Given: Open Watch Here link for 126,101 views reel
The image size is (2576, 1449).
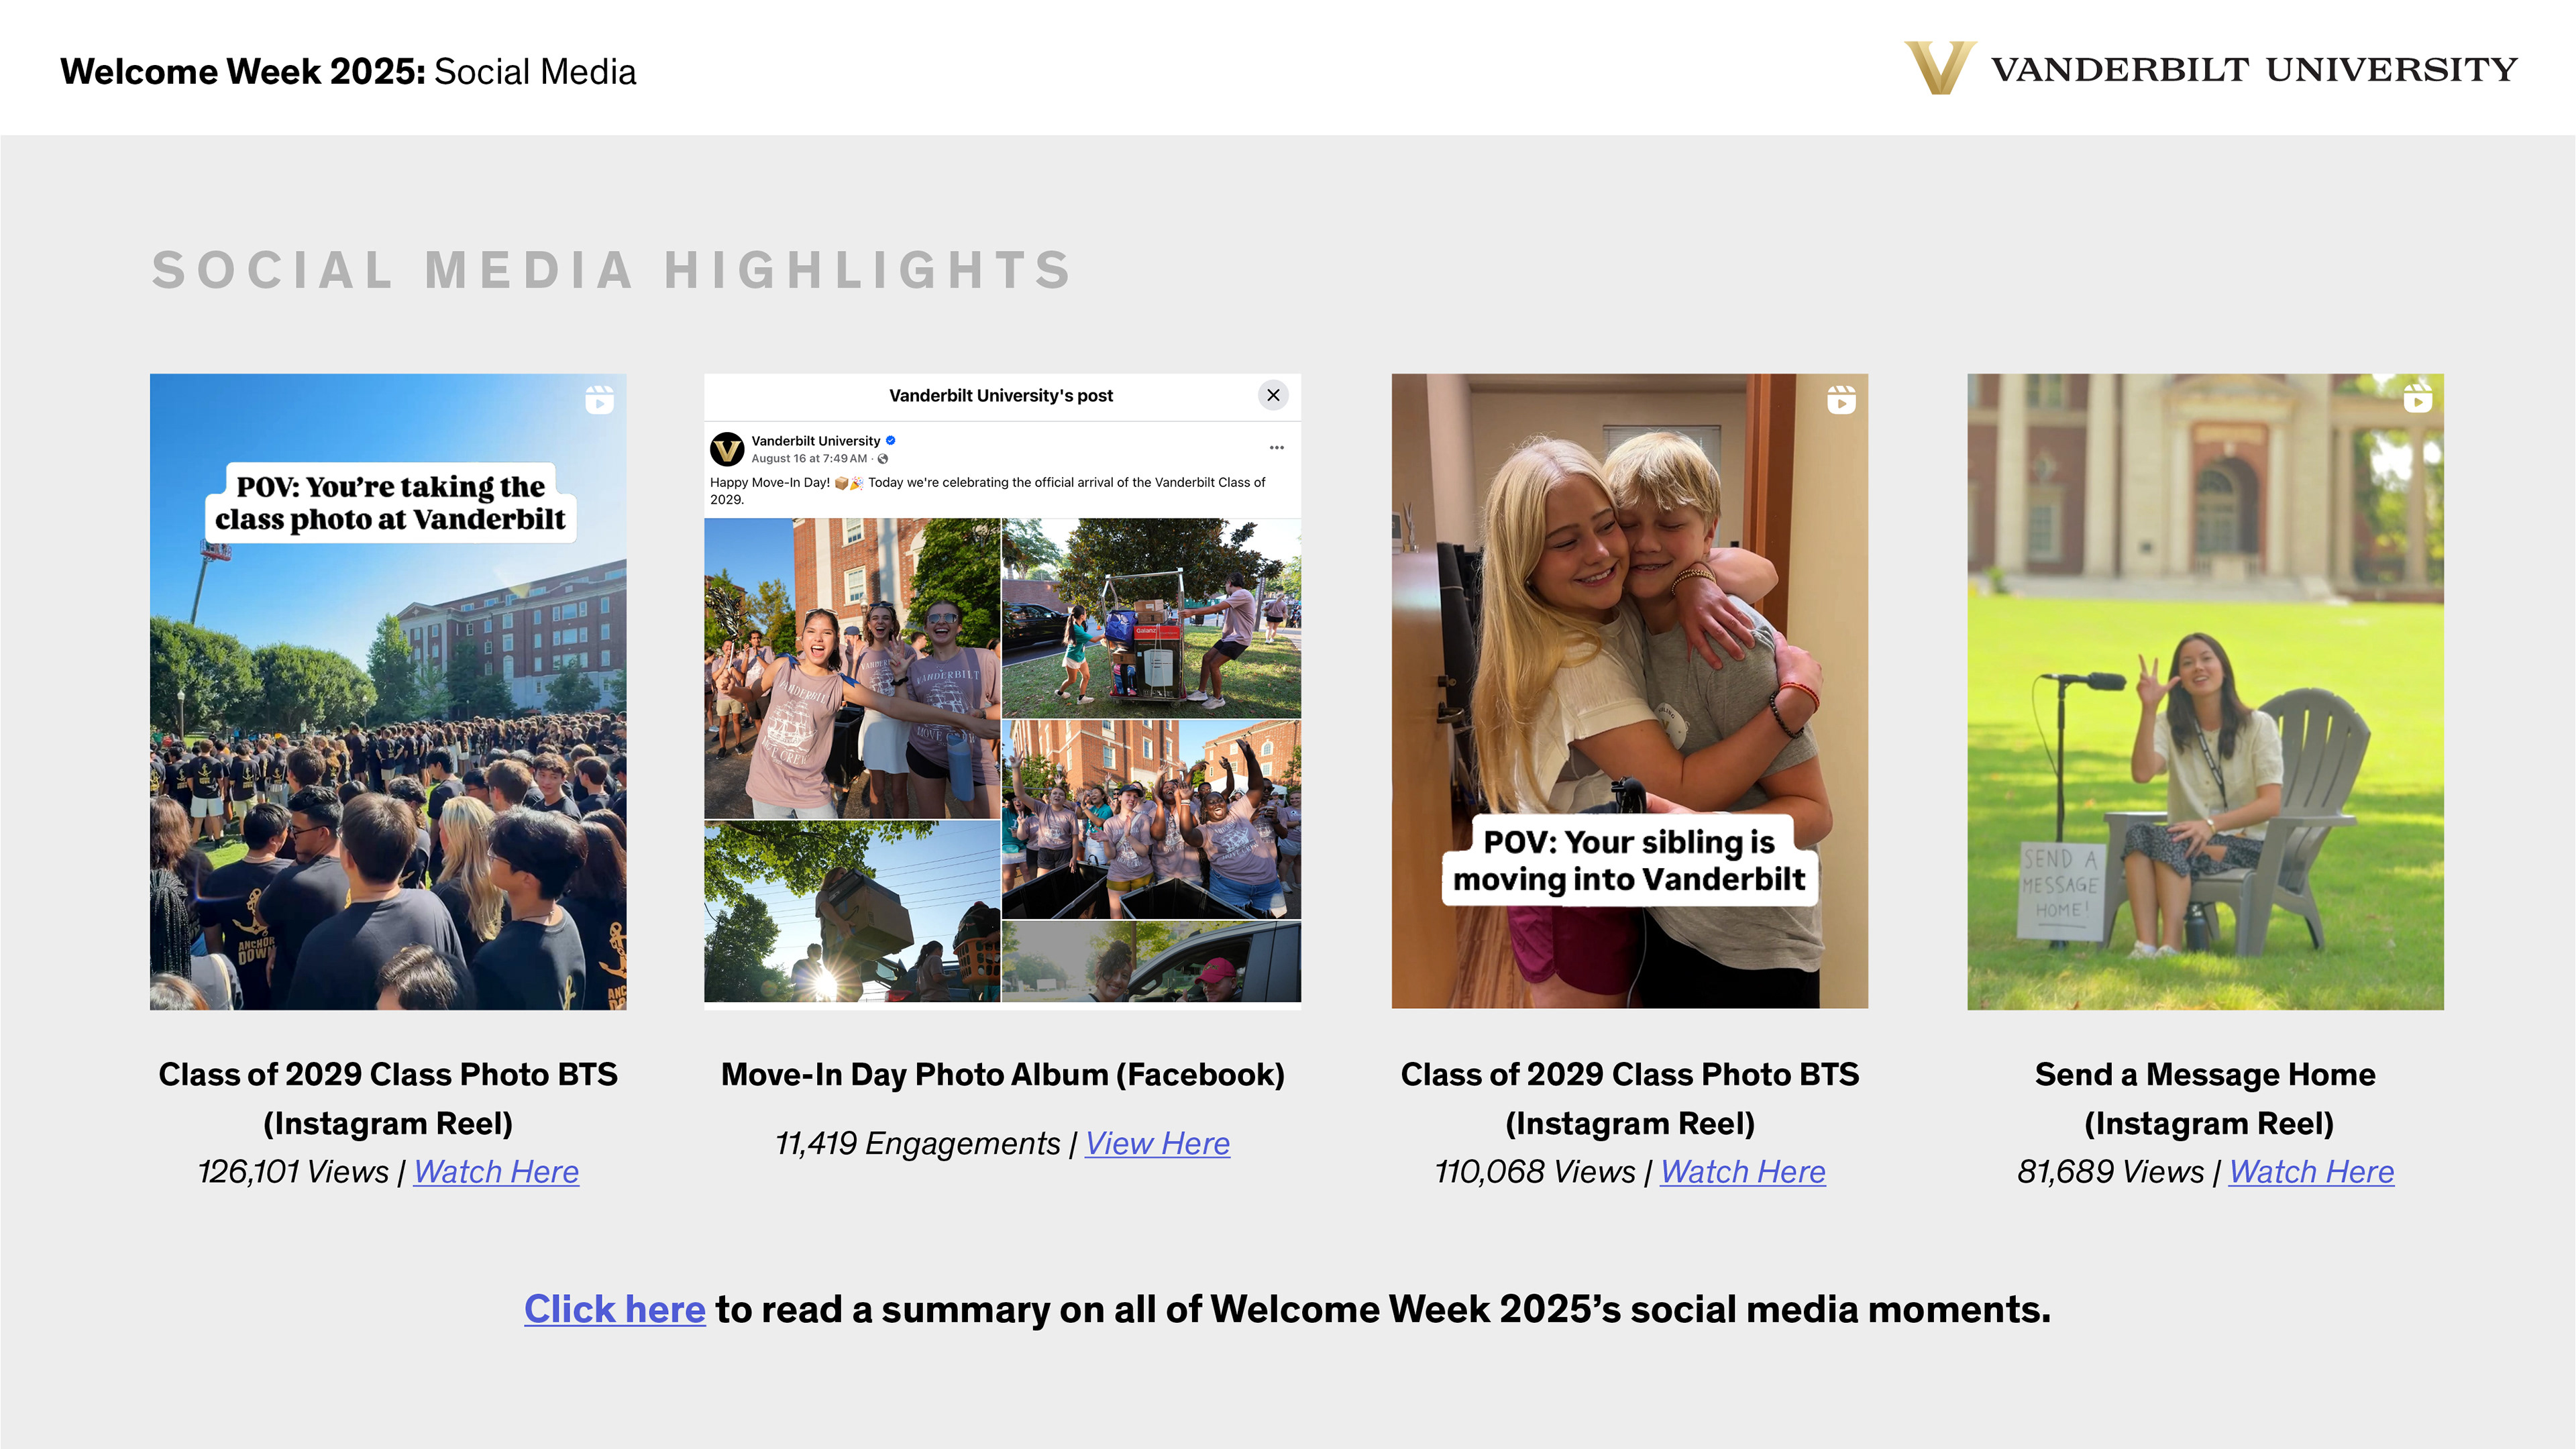Looking at the screenshot, I should pos(496,1171).
